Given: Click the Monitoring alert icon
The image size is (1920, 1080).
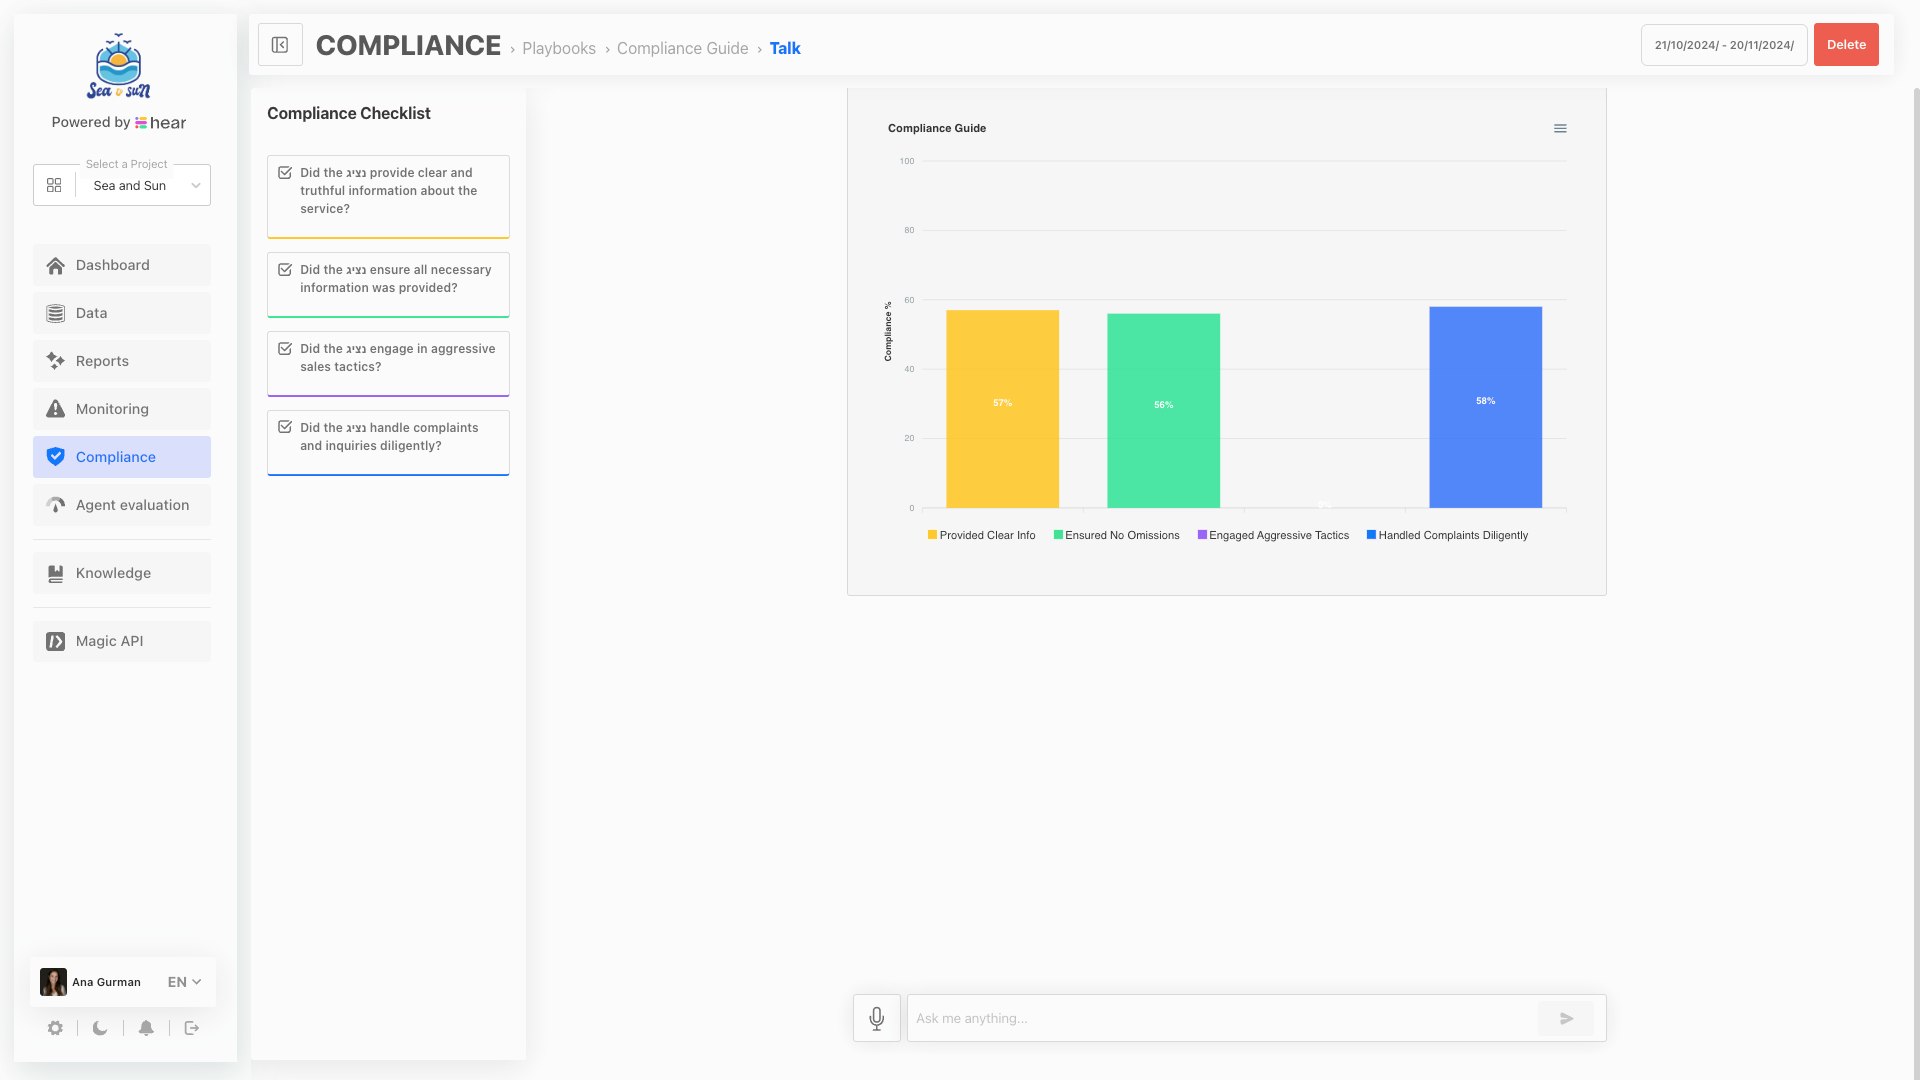Looking at the screenshot, I should pos(55,409).
